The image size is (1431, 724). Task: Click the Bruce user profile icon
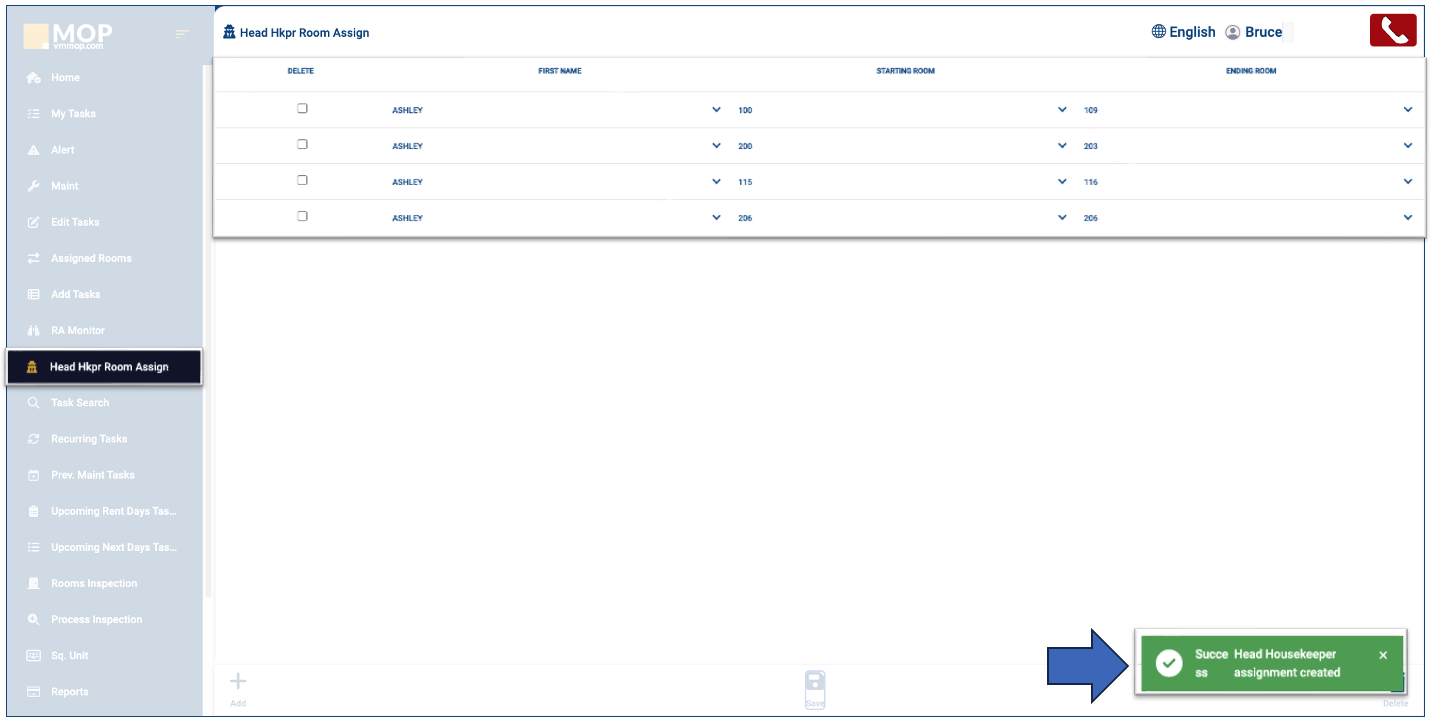coord(1233,32)
